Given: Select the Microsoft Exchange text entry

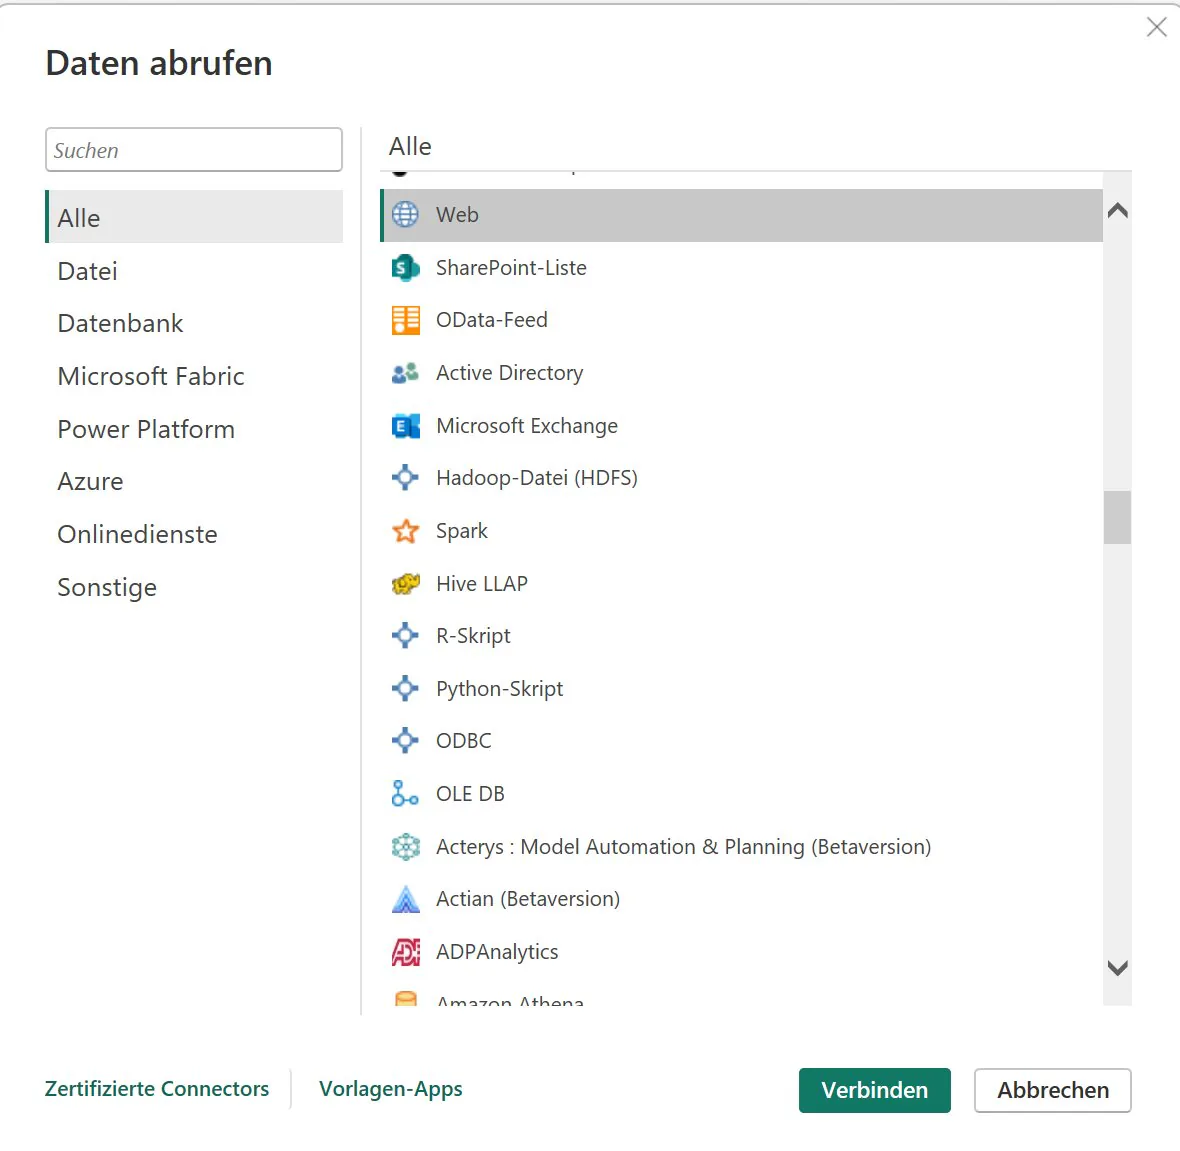Looking at the screenshot, I should point(527,426).
